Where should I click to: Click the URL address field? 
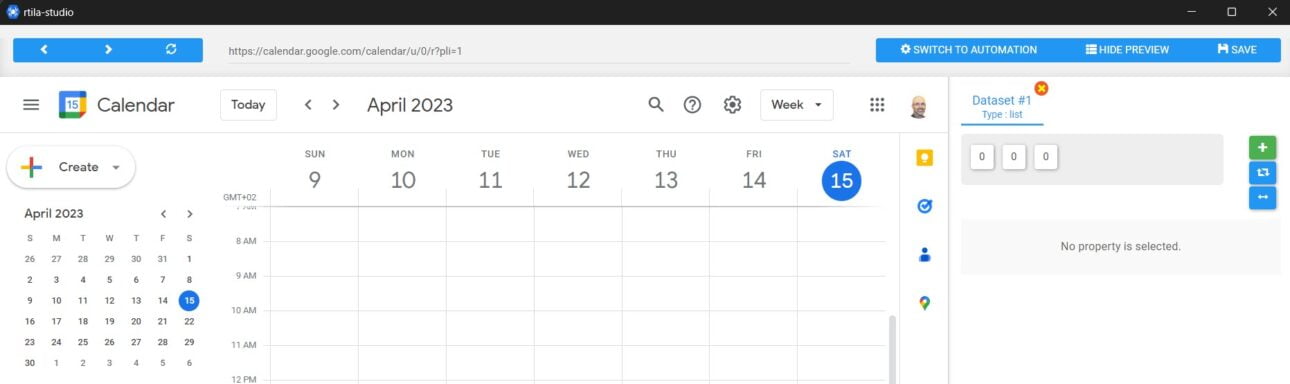coord(539,50)
